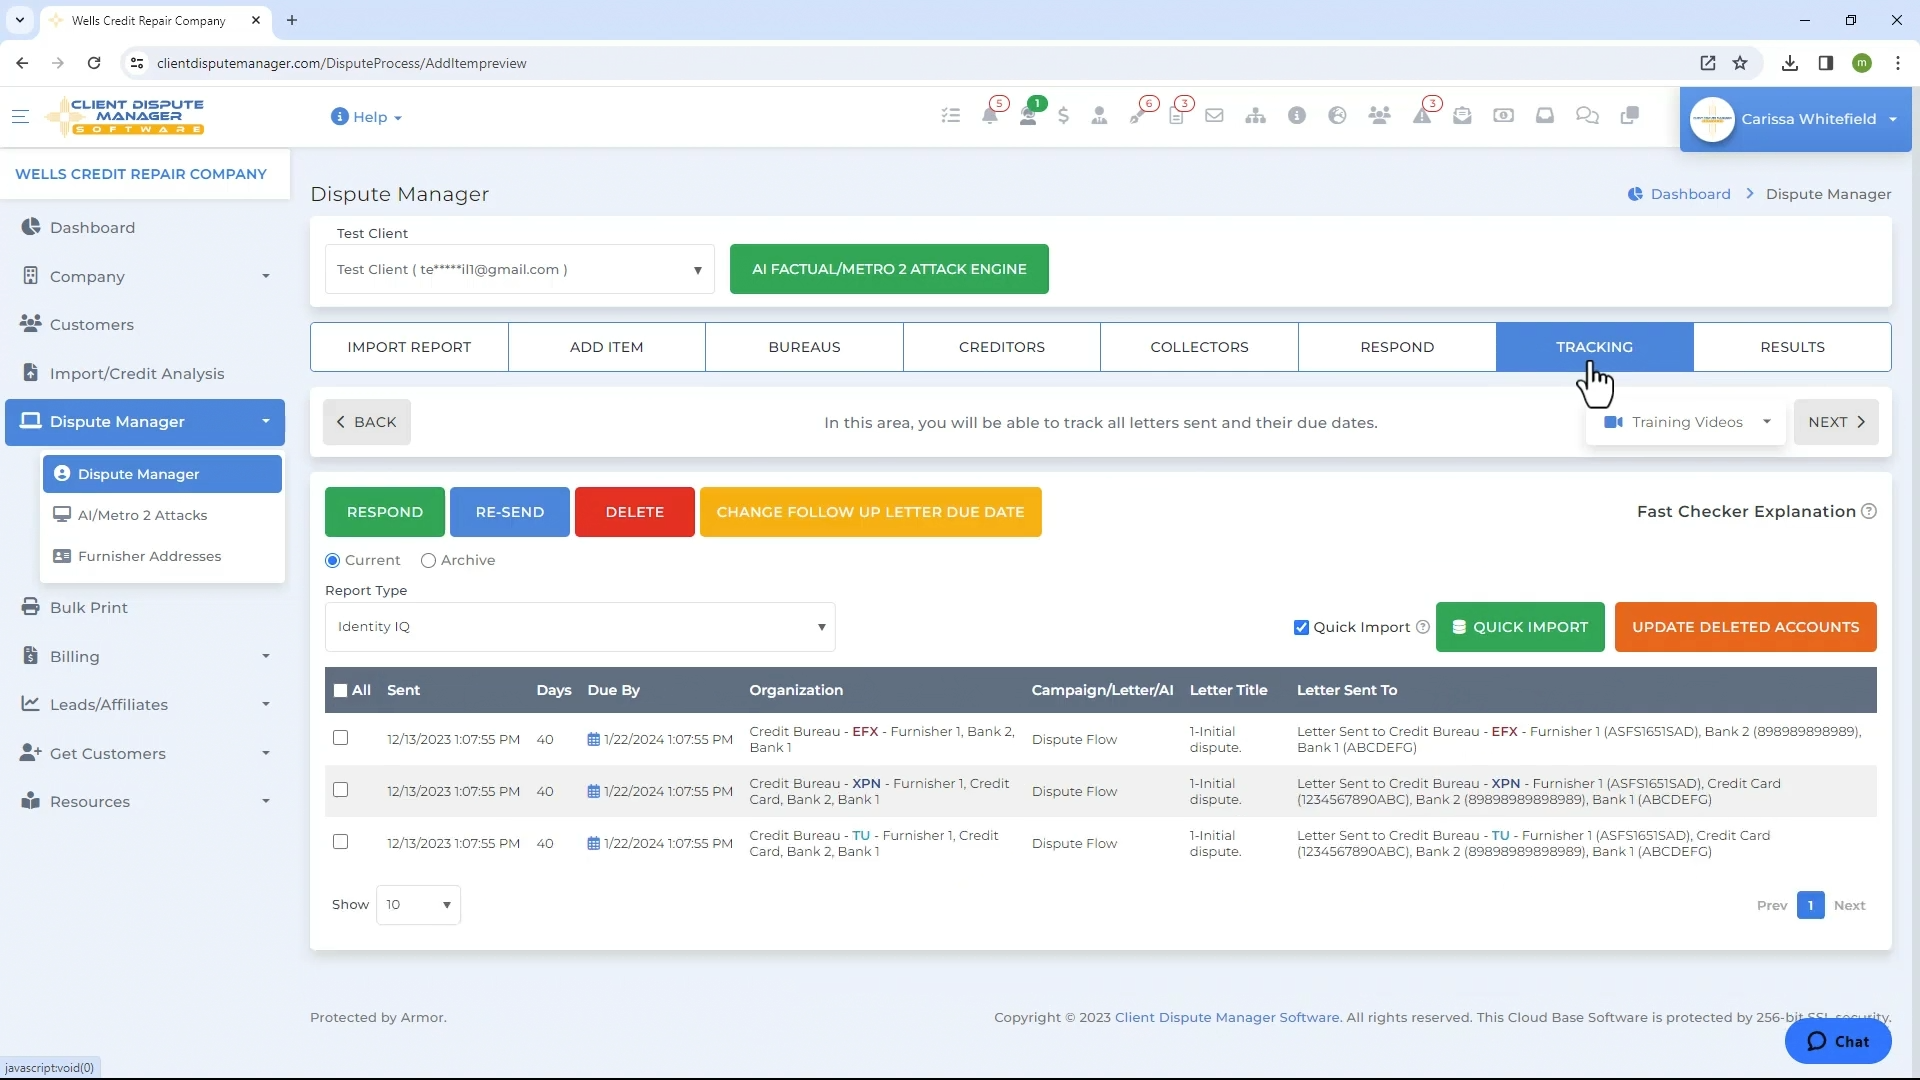
Task: Open the warning triangle alerts icon
Action: 1421,116
